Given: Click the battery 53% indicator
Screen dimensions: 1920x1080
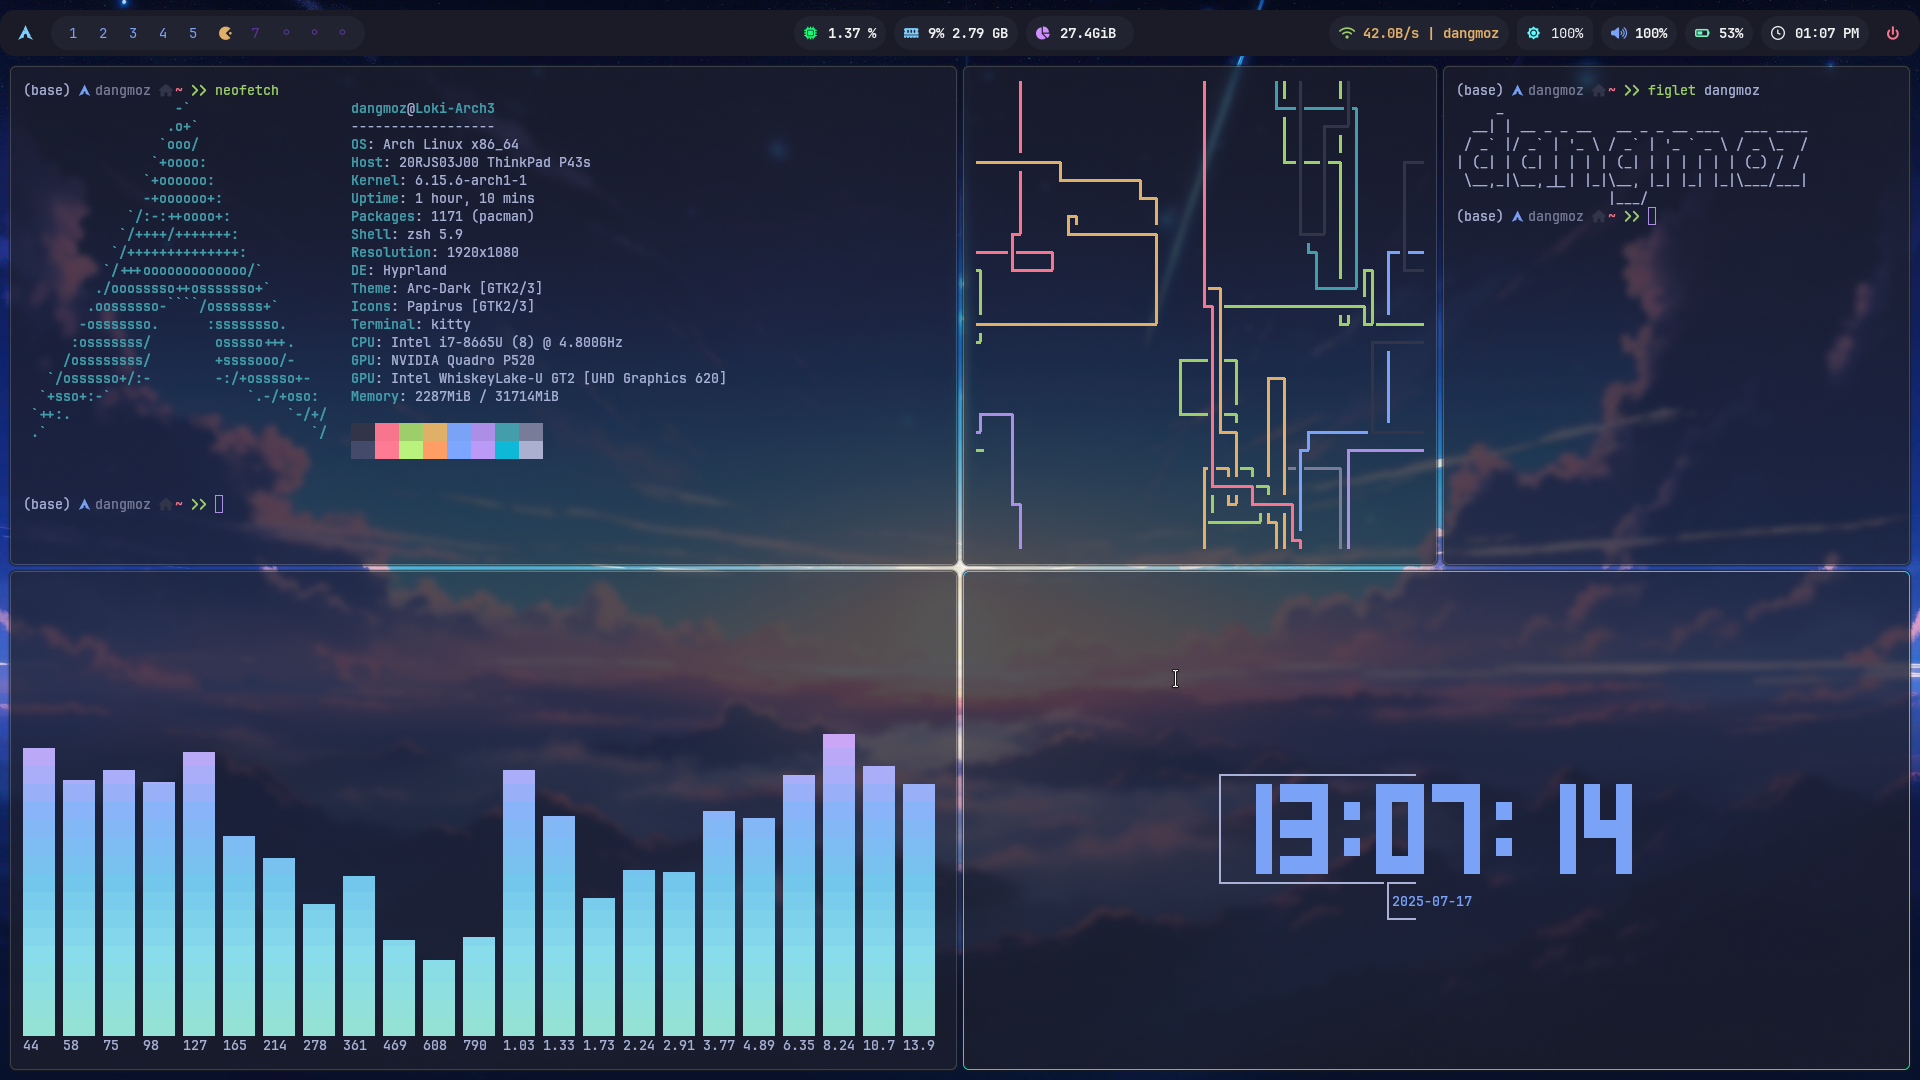Looking at the screenshot, I should [1719, 33].
